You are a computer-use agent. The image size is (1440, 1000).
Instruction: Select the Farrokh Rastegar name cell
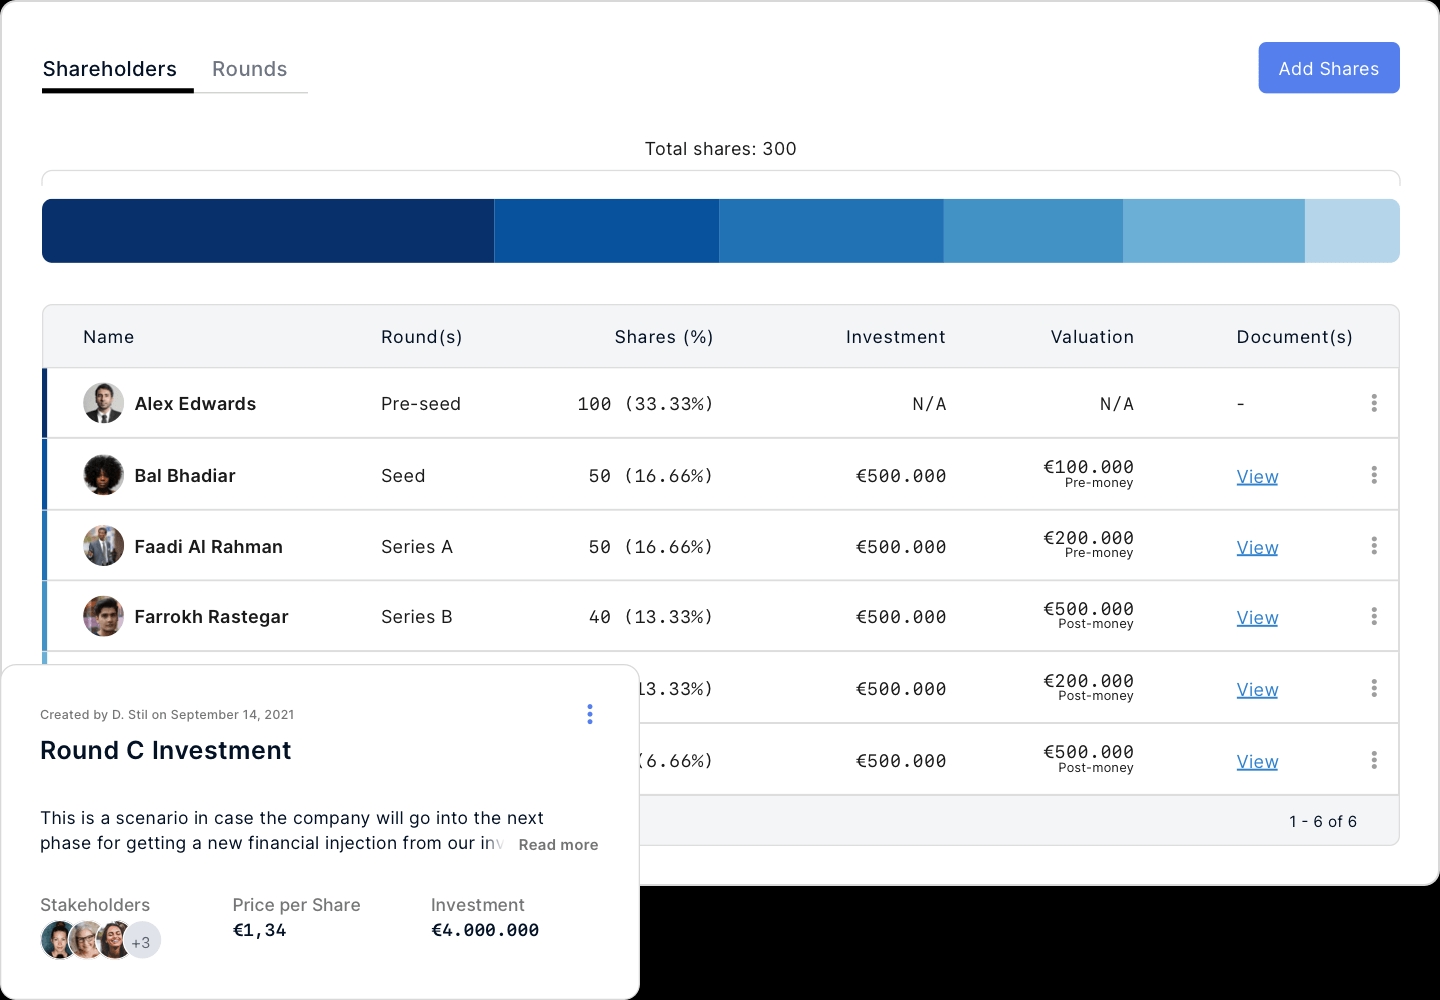tap(211, 617)
